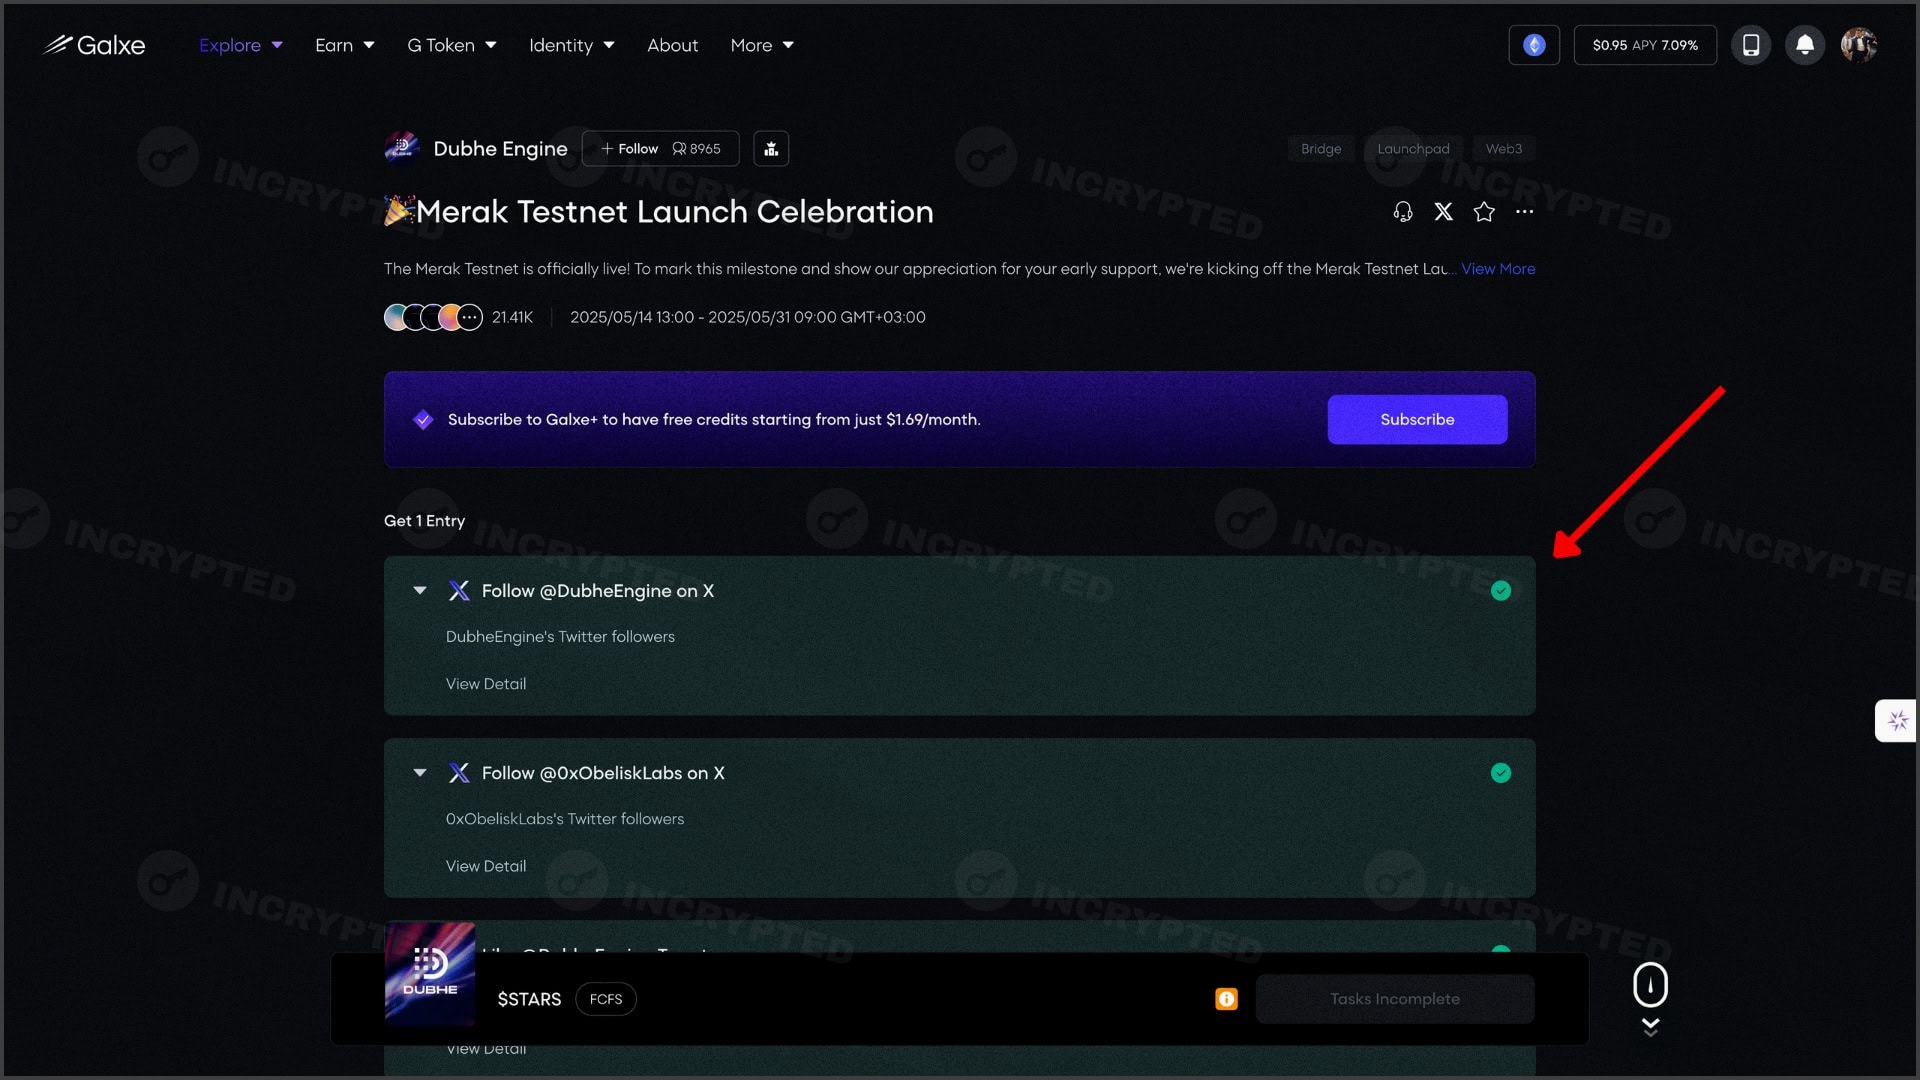Click the DUBHE reward thumbnail
The height and width of the screenshot is (1080, 1920).
[430, 974]
